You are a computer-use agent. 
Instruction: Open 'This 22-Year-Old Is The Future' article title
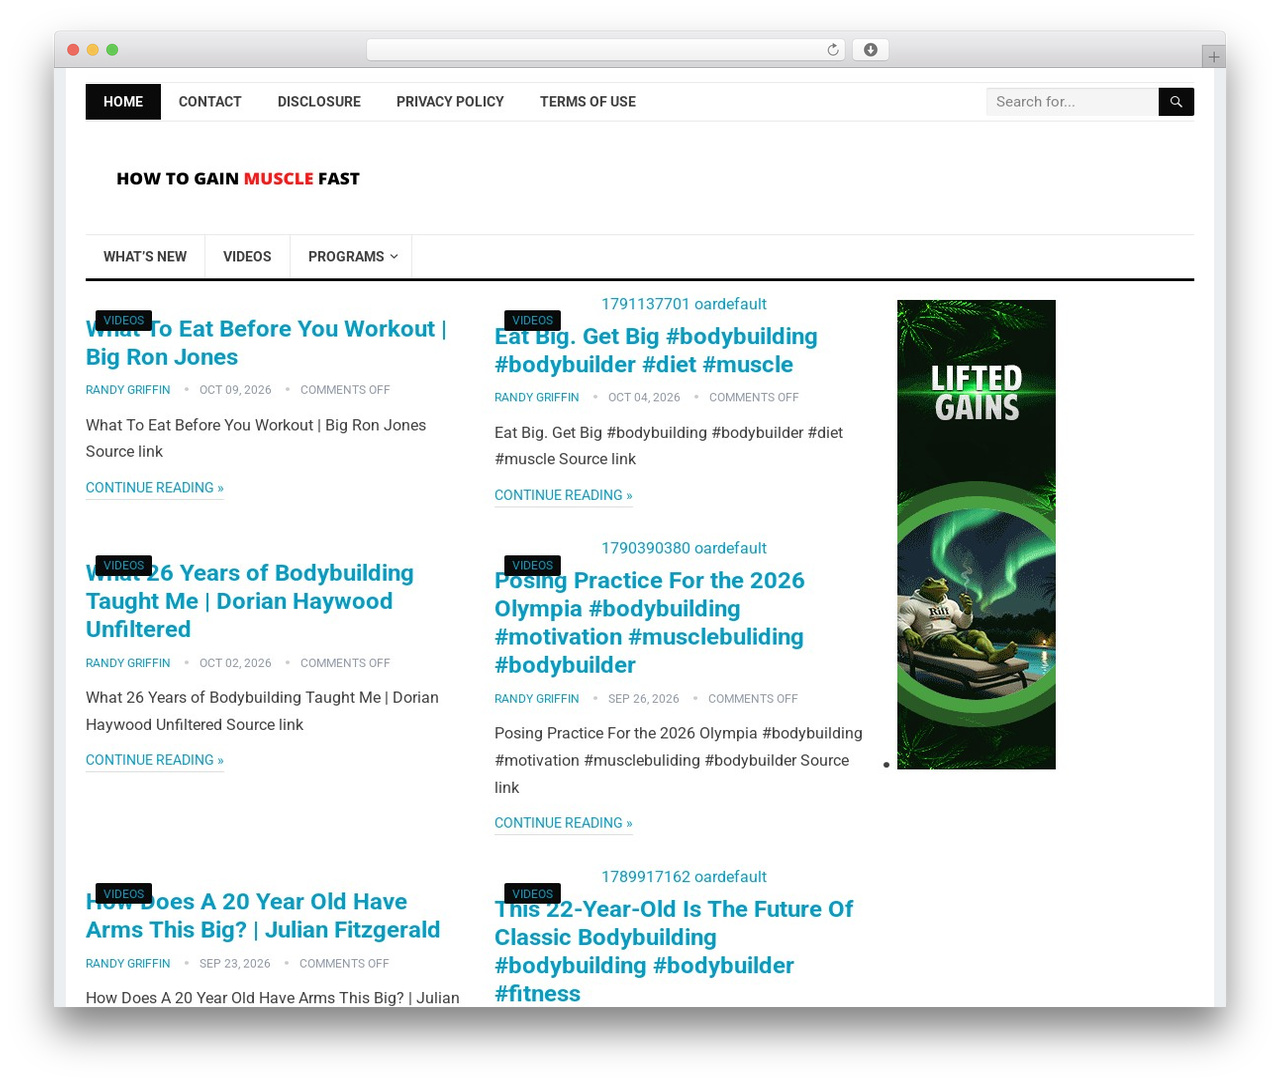tap(674, 951)
